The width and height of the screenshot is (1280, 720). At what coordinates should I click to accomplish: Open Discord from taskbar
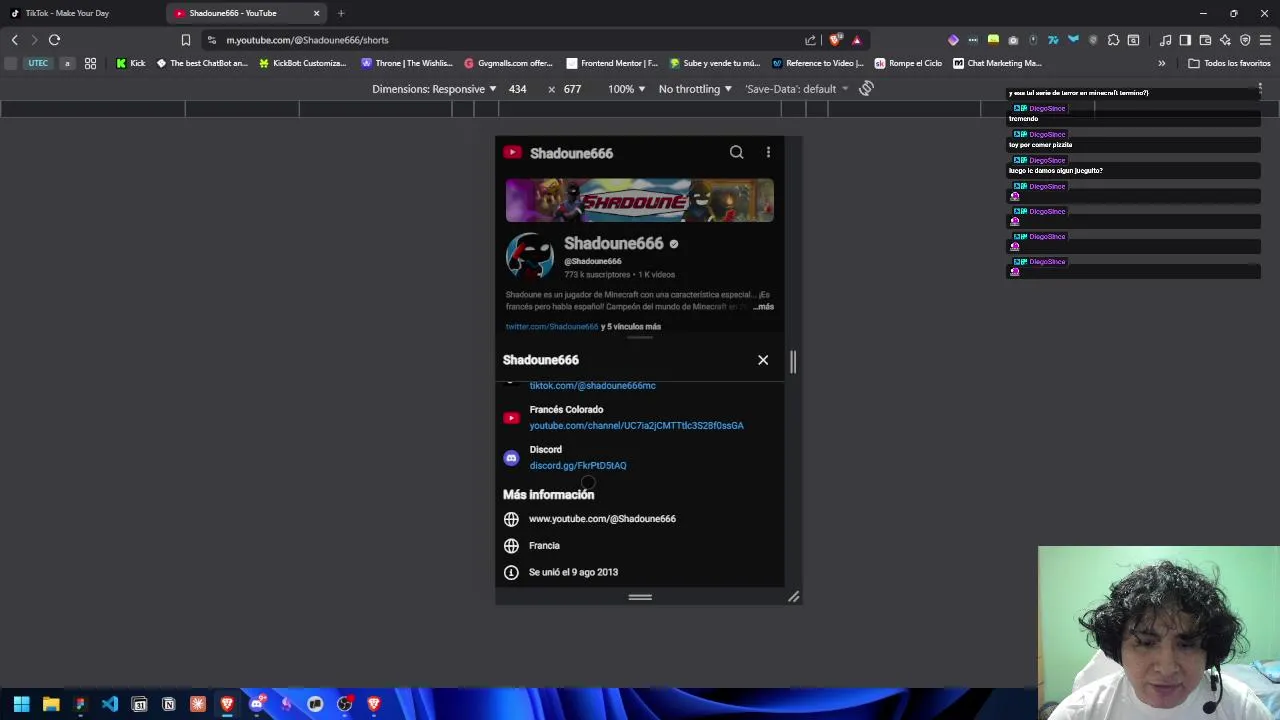pyautogui.click(x=256, y=704)
